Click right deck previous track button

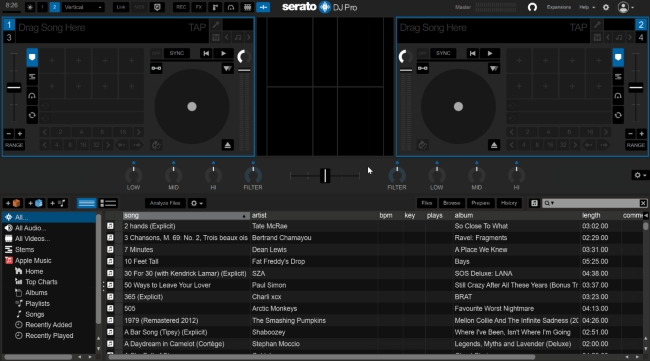pos(473,53)
